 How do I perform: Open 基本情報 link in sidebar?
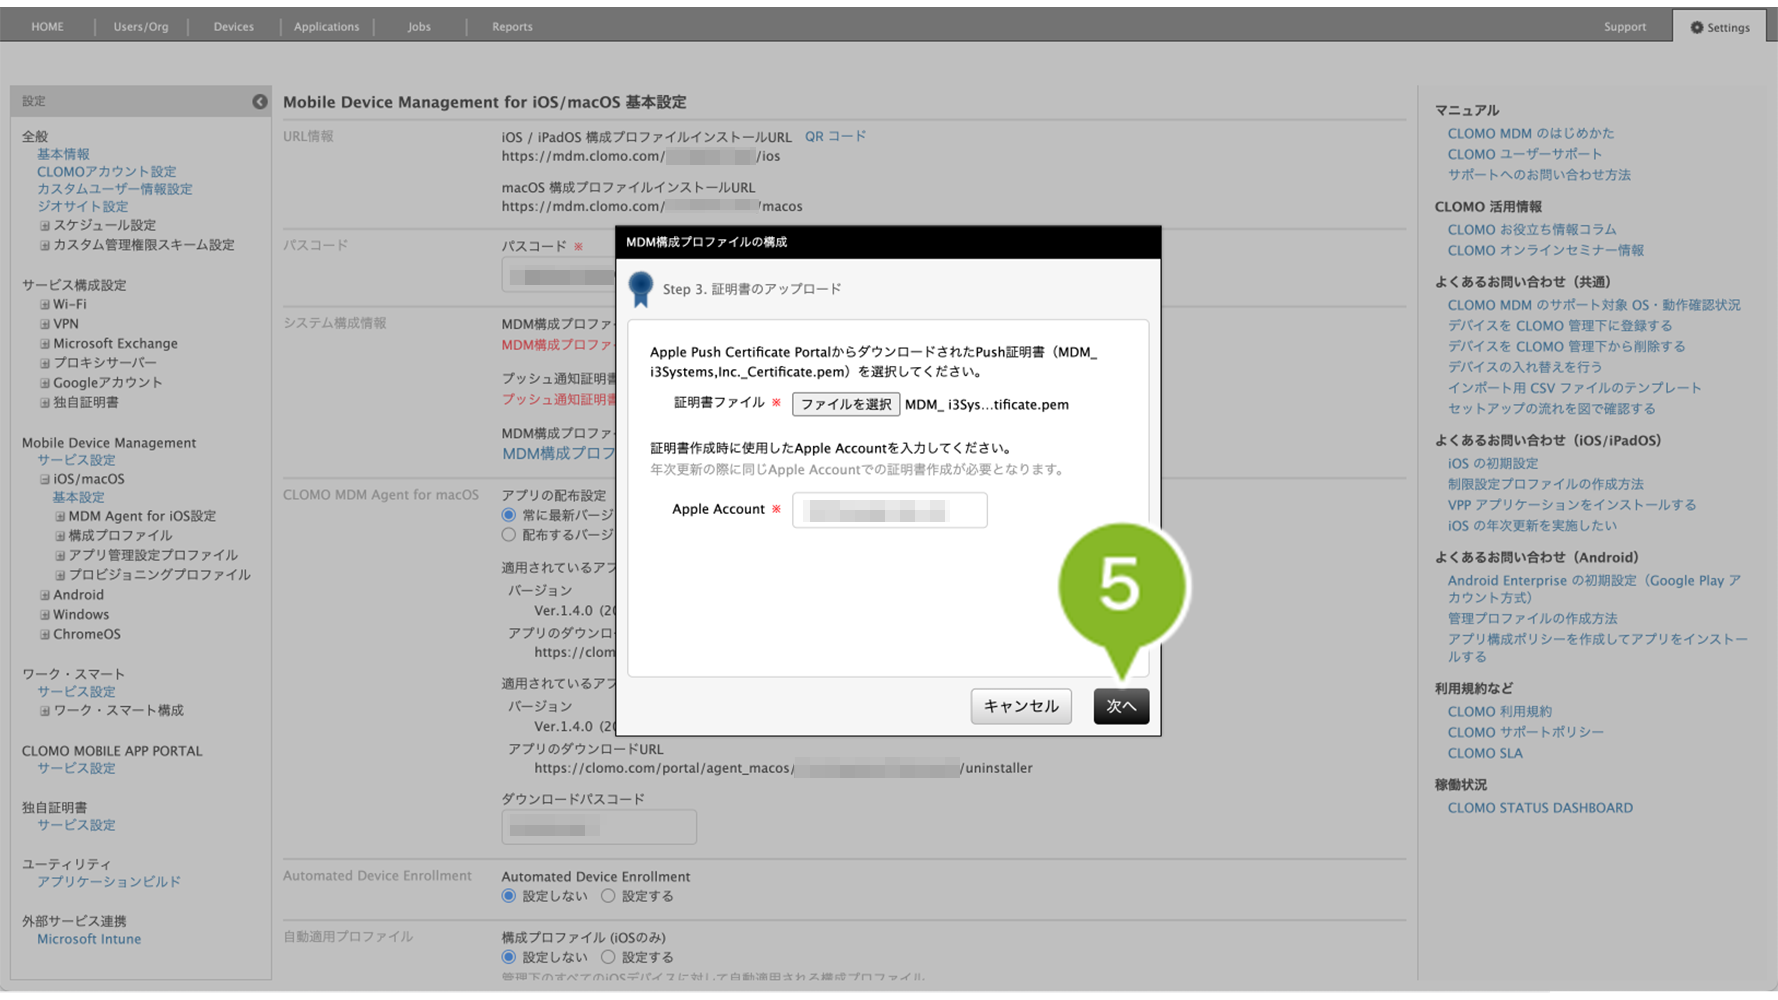[63, 154]
